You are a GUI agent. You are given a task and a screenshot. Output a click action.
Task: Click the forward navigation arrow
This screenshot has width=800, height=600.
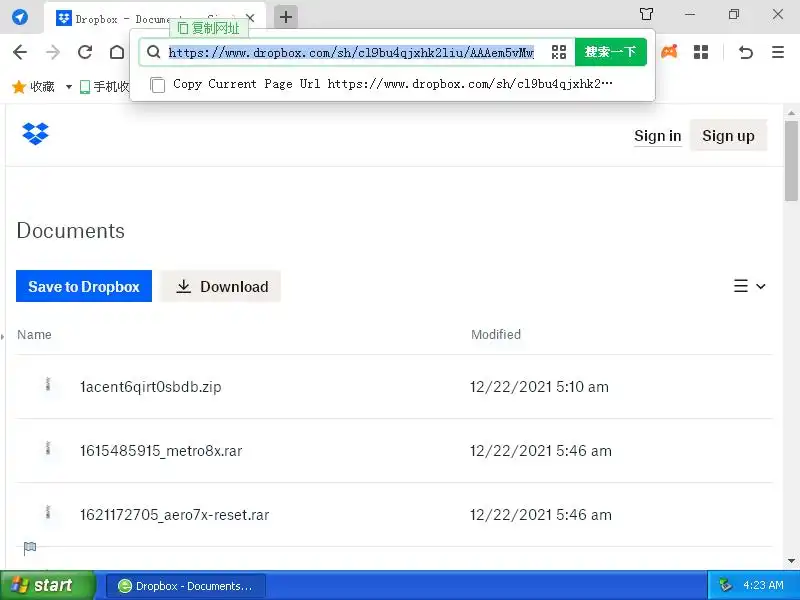[53, 52]
